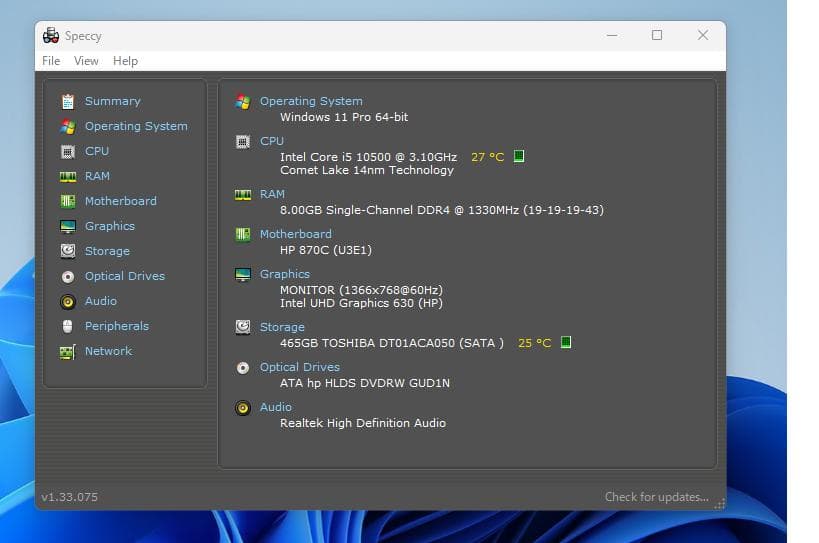Click the Windows 11 Pro 64-bit text
This screenshot has height=543, width=819.
point(344,117)
